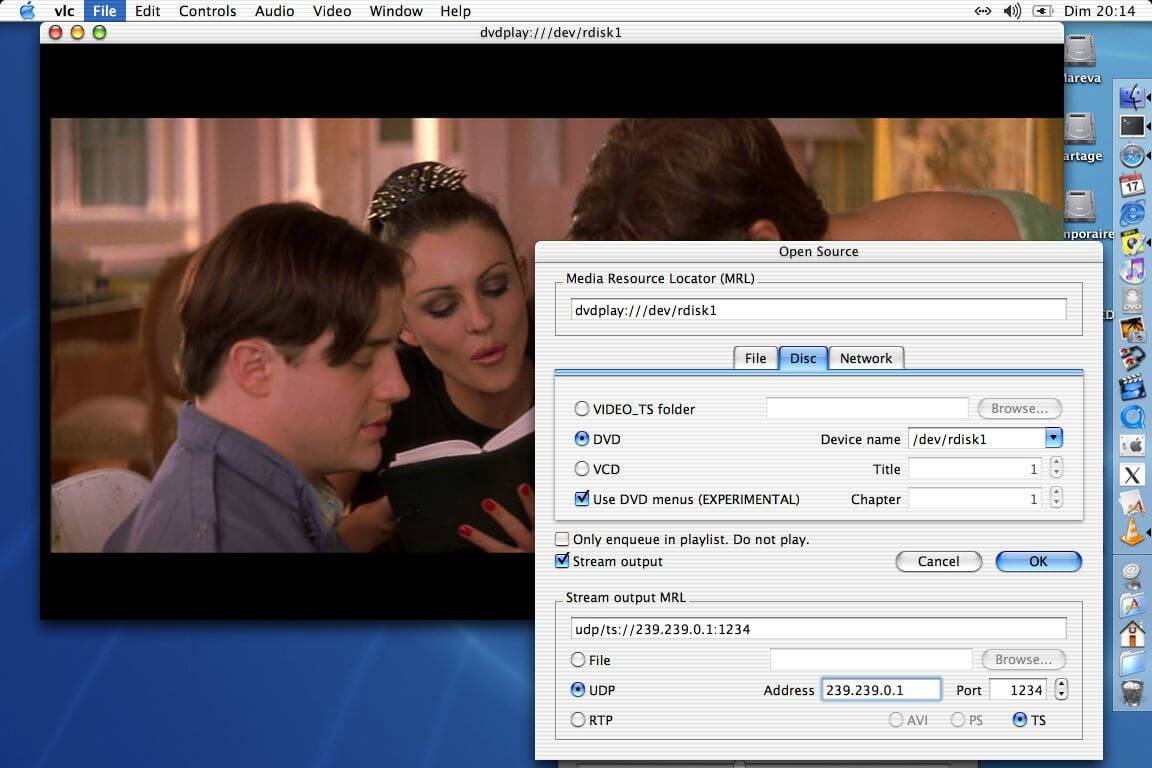Select the RTP streaming radio button

click(578, 719)
